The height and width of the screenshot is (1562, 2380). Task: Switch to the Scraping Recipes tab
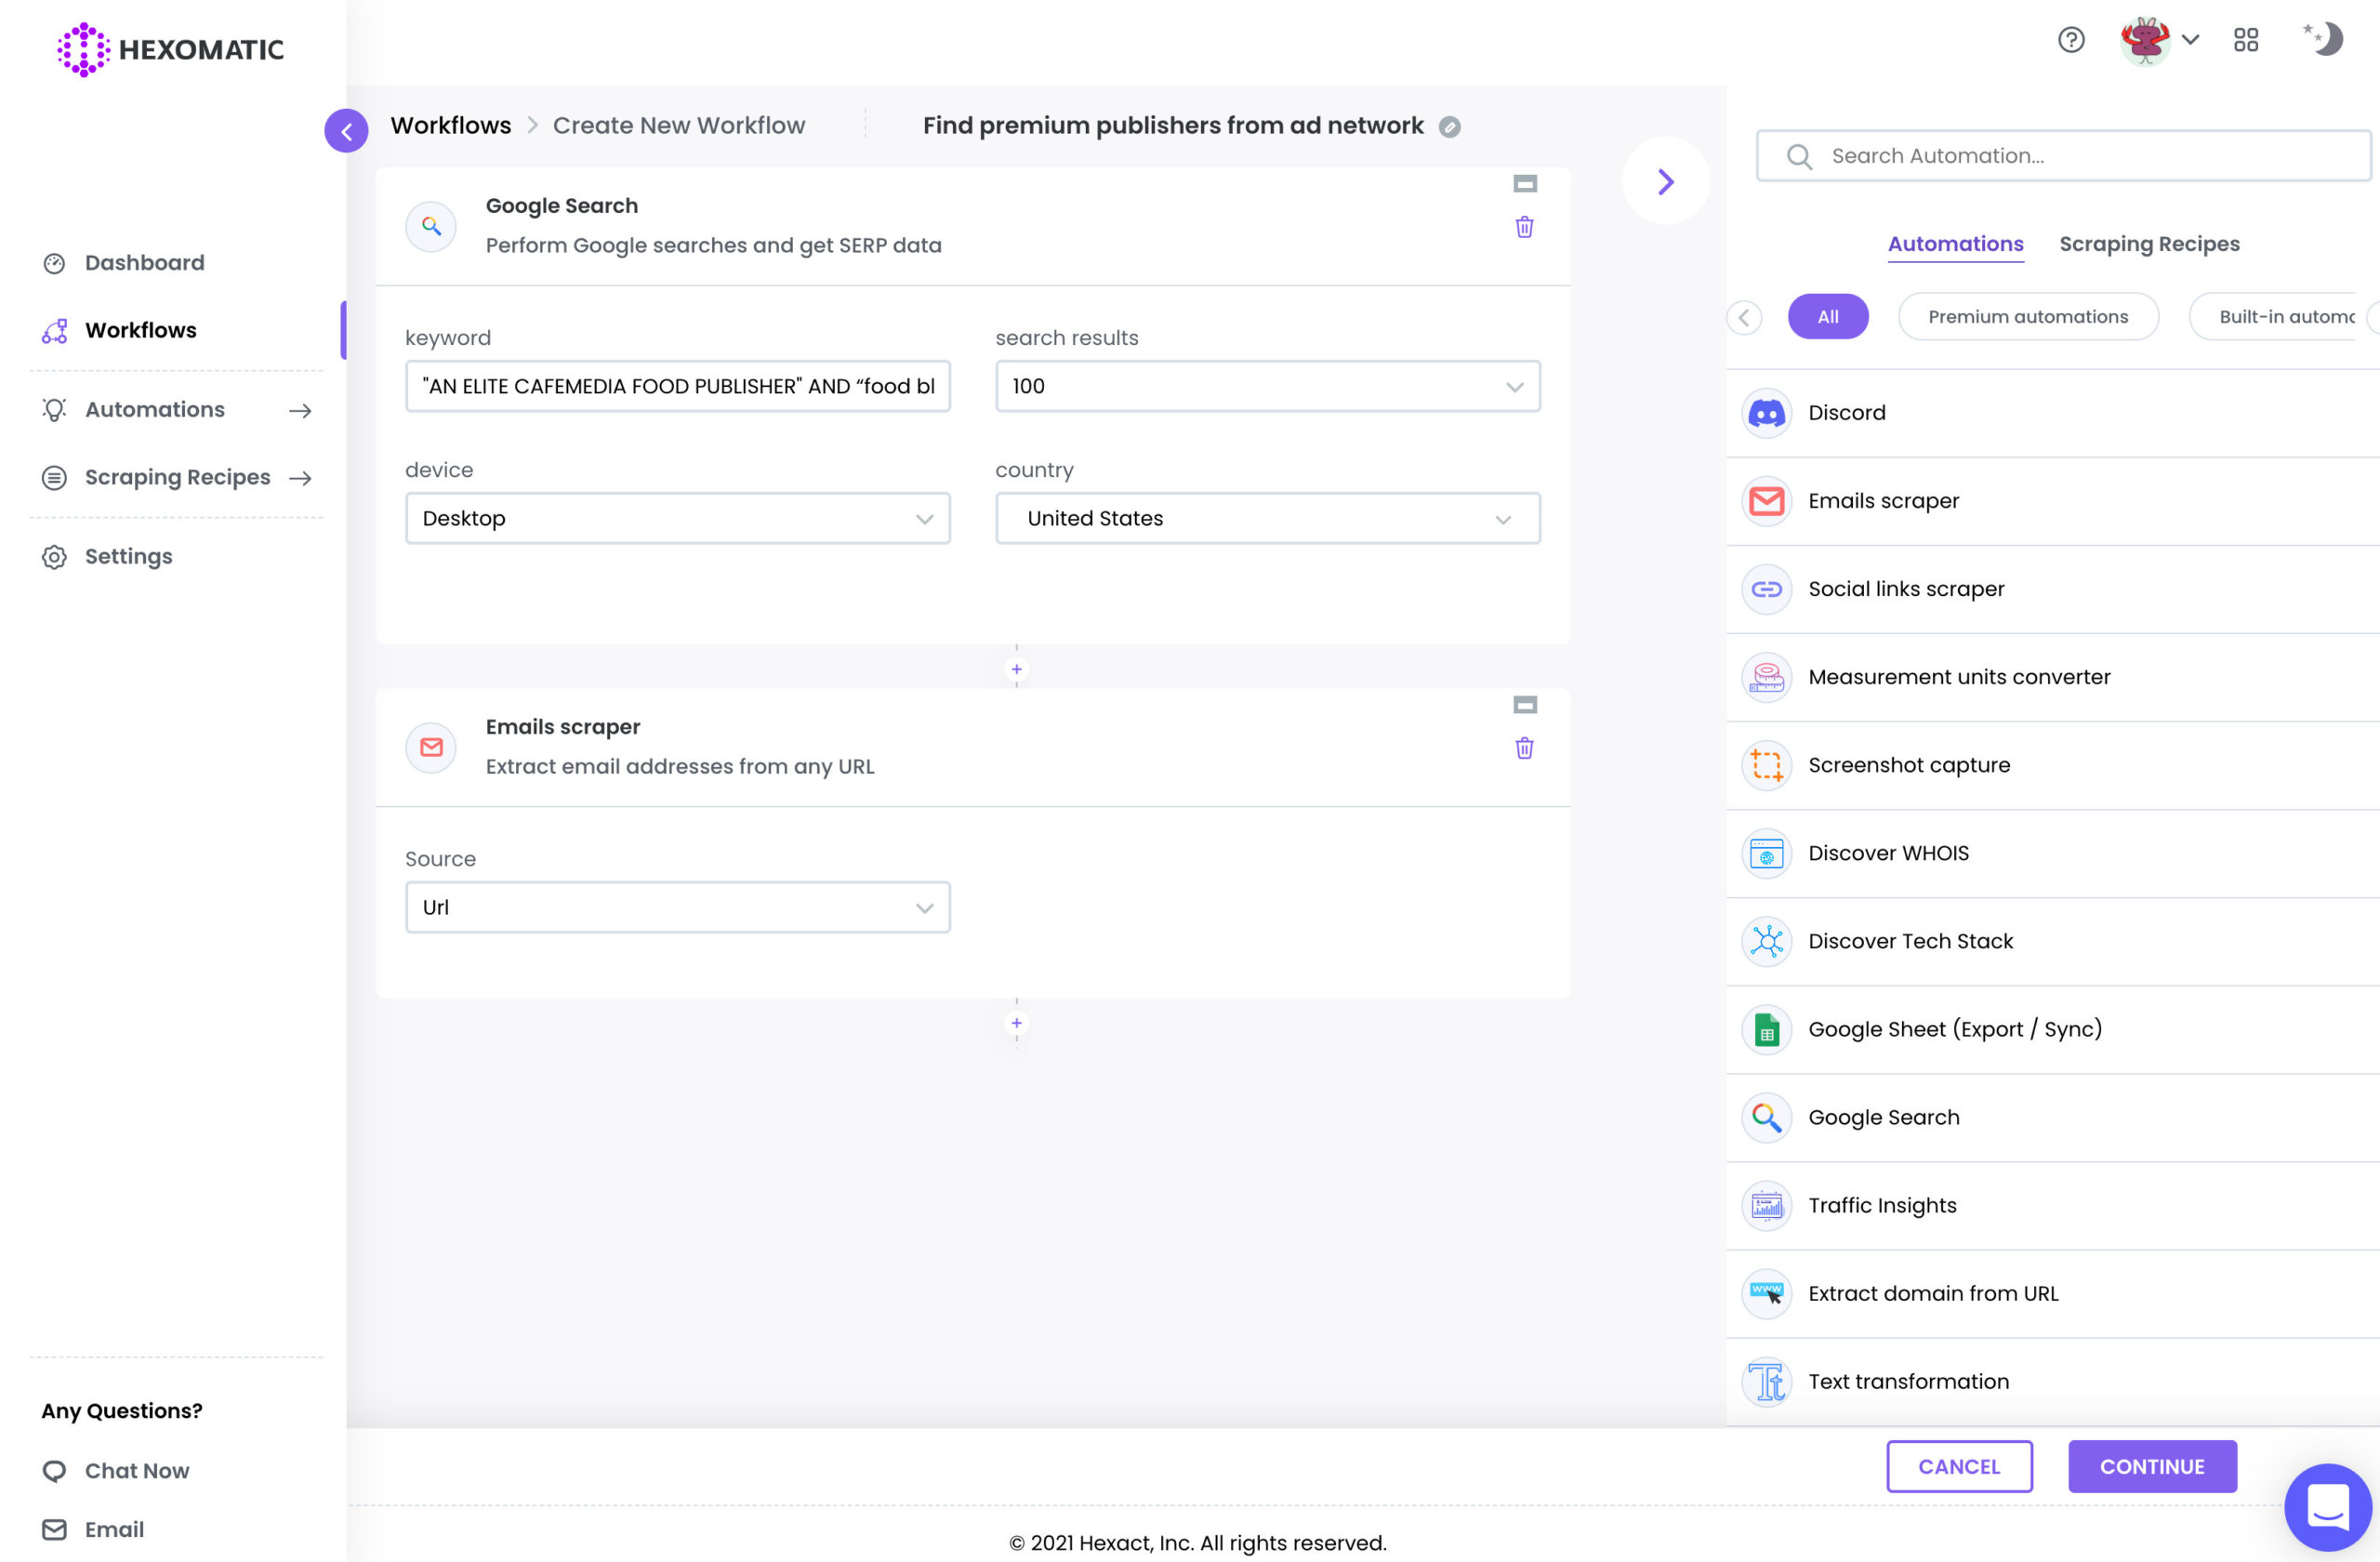click(2149, 244)
